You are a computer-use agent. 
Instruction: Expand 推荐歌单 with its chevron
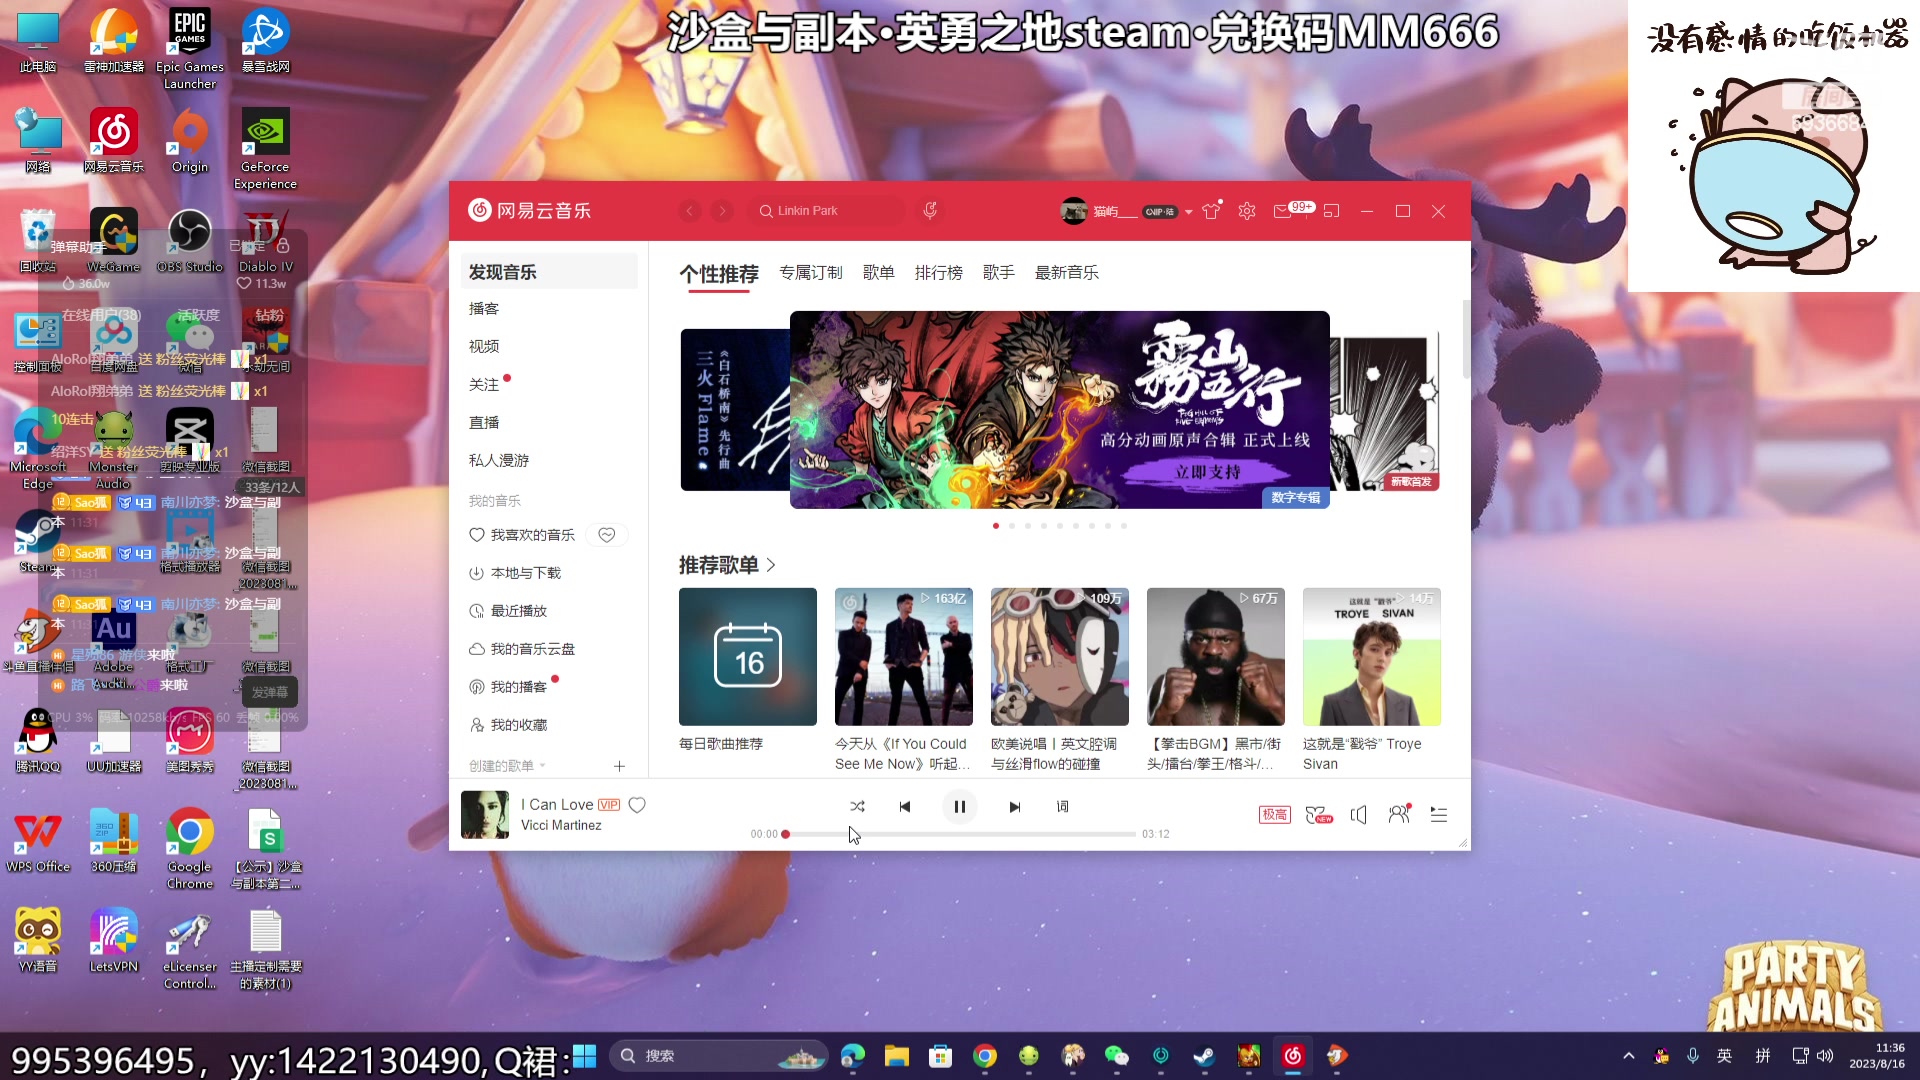771,565
